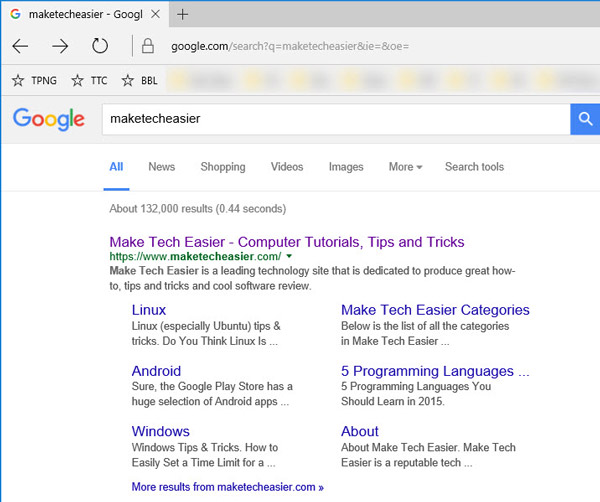600x502 pixels.
Task: Click the address bar URL
Action: [x=290, y=46]
